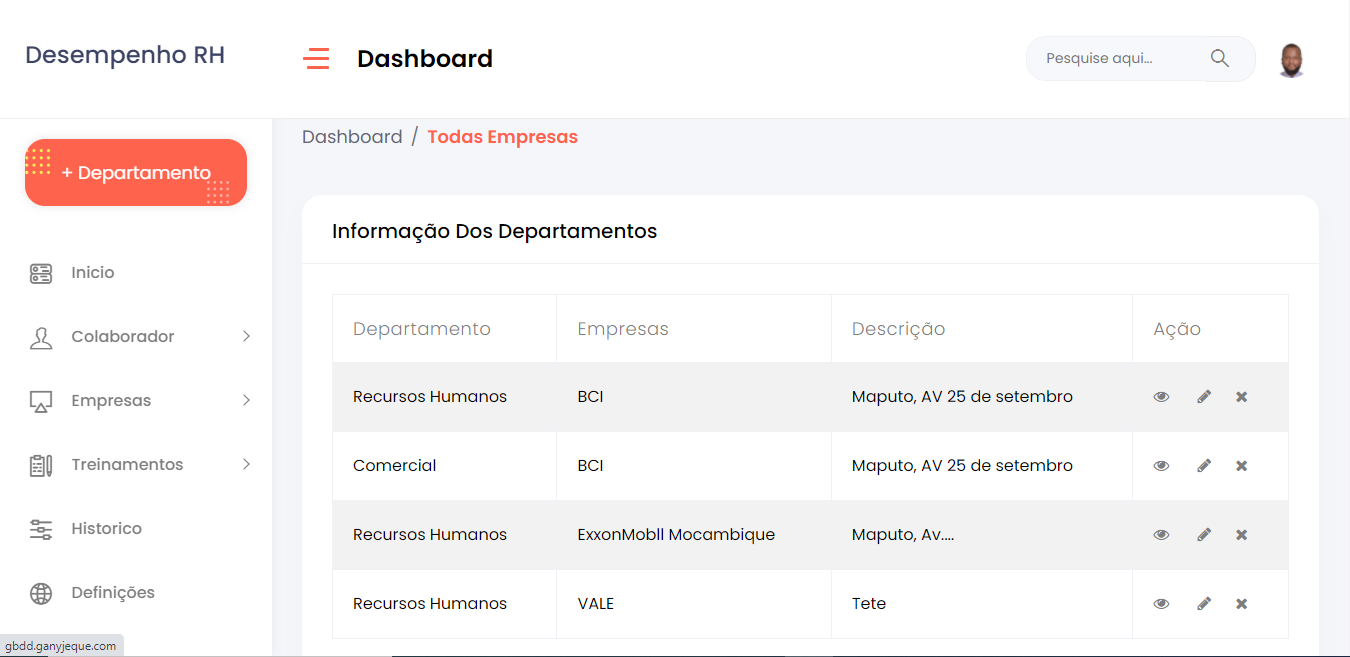1350x657 pixels.
Task: View details of the Comercial row
Action: pos(1161,466)
